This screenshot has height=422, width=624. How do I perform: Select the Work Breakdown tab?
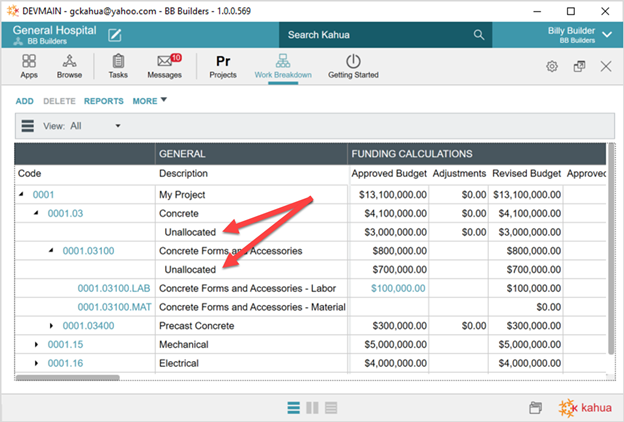pos(283,66)
